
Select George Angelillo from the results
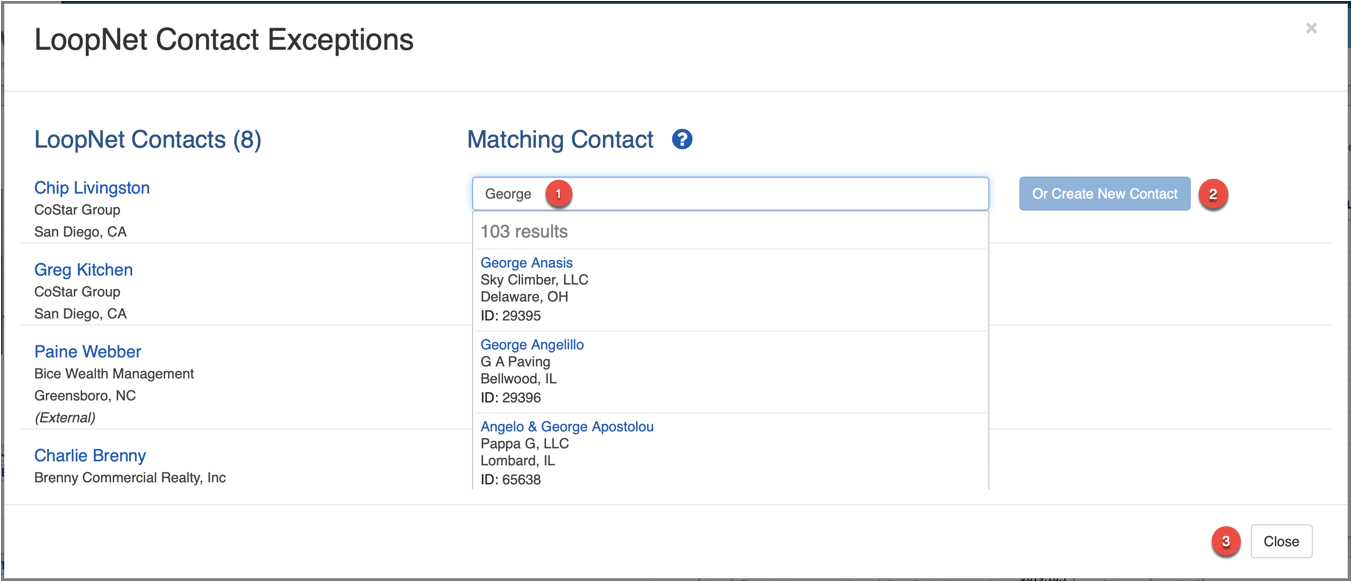pos(532,345)
